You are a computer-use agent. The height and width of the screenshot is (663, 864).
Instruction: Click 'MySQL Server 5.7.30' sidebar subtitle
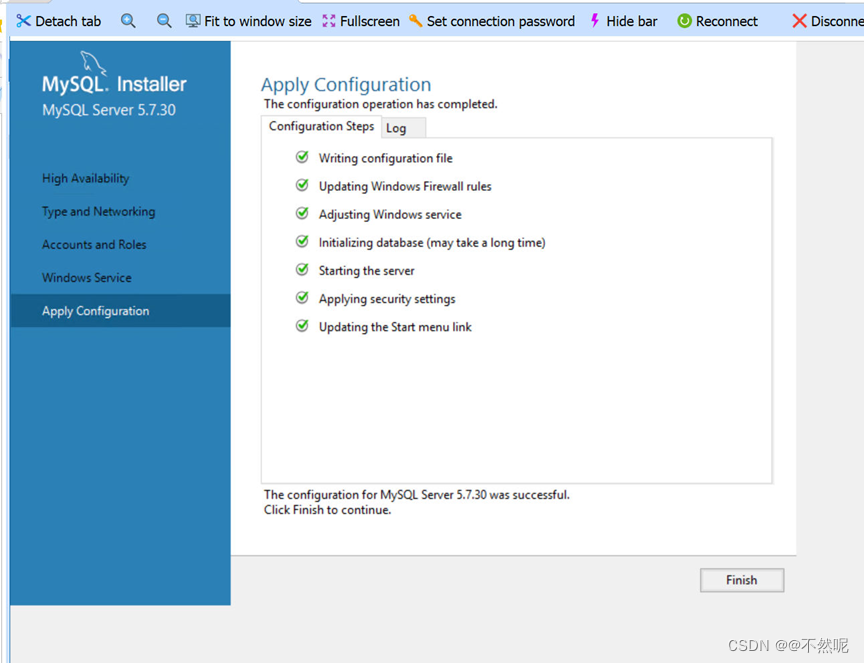109,110
